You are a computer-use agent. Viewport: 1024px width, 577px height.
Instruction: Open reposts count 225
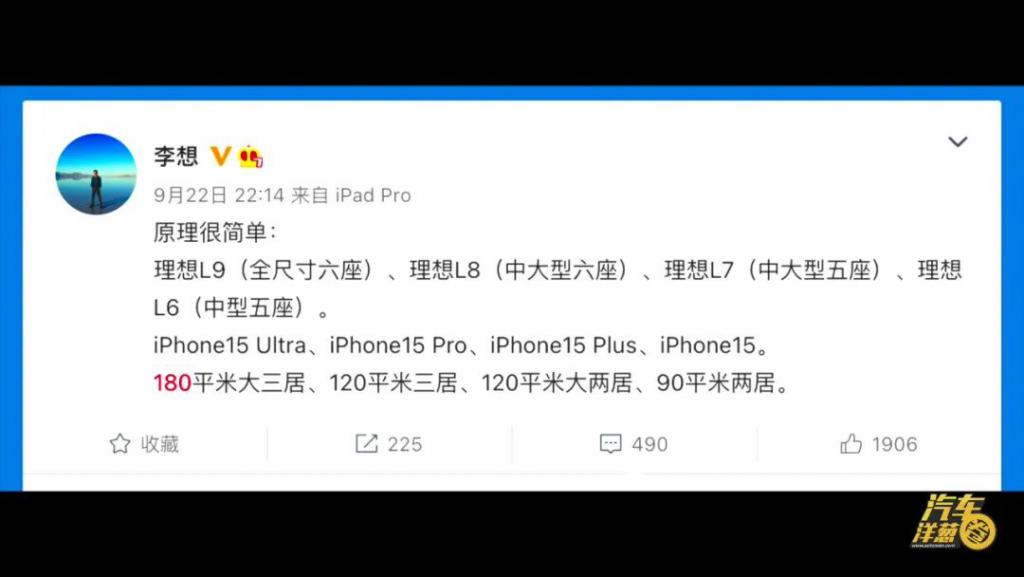click(x=405, y=444)
